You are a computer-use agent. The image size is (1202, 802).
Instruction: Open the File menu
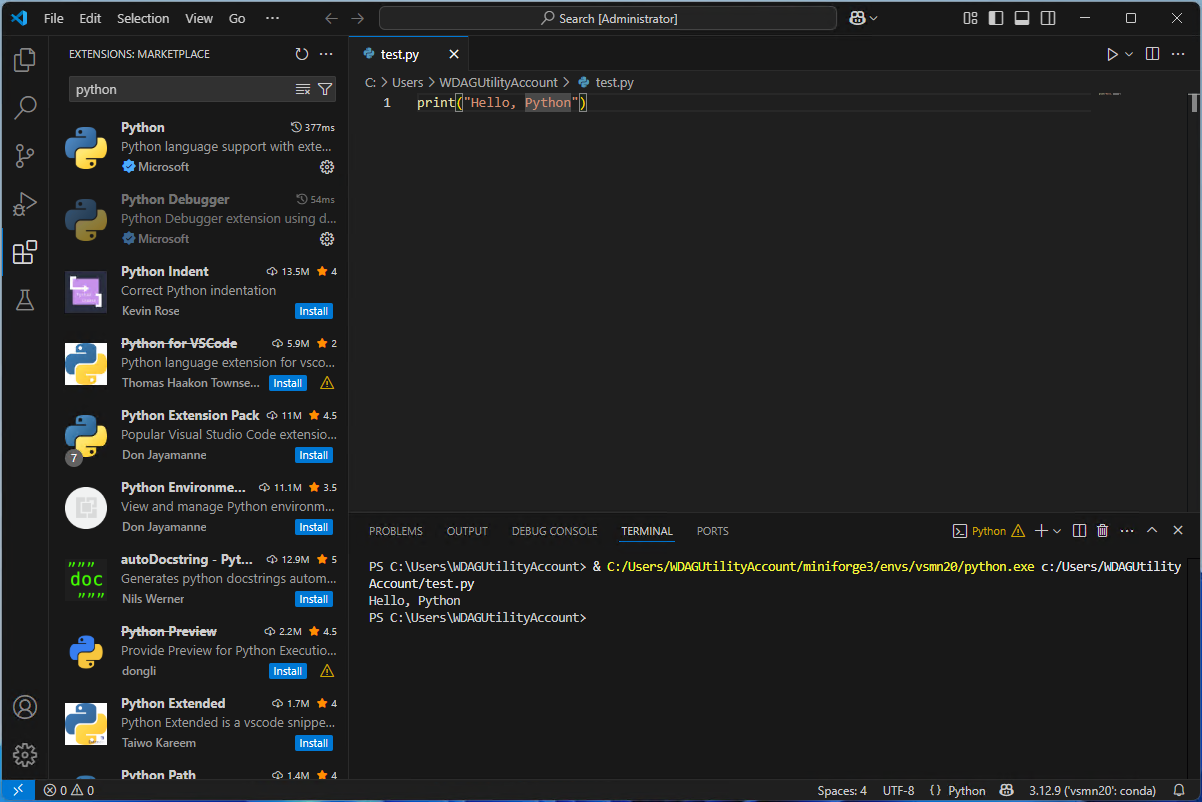tap(54, 18)
